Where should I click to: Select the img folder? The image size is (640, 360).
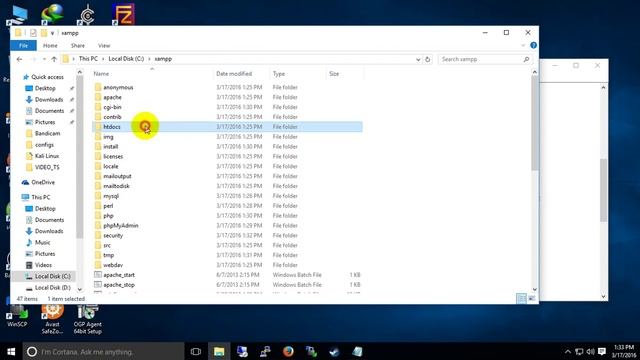point(108,137)
